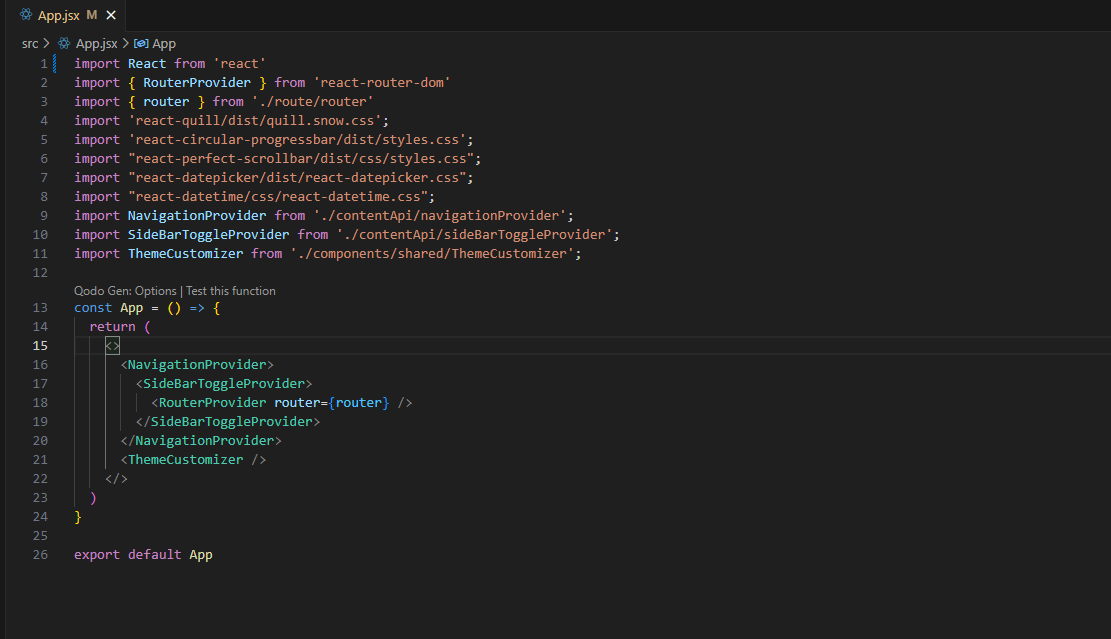Expand the chevron after App.jsx in the breadcrumb
Screen dimensions: 1111x639
[x=125, y=44]
